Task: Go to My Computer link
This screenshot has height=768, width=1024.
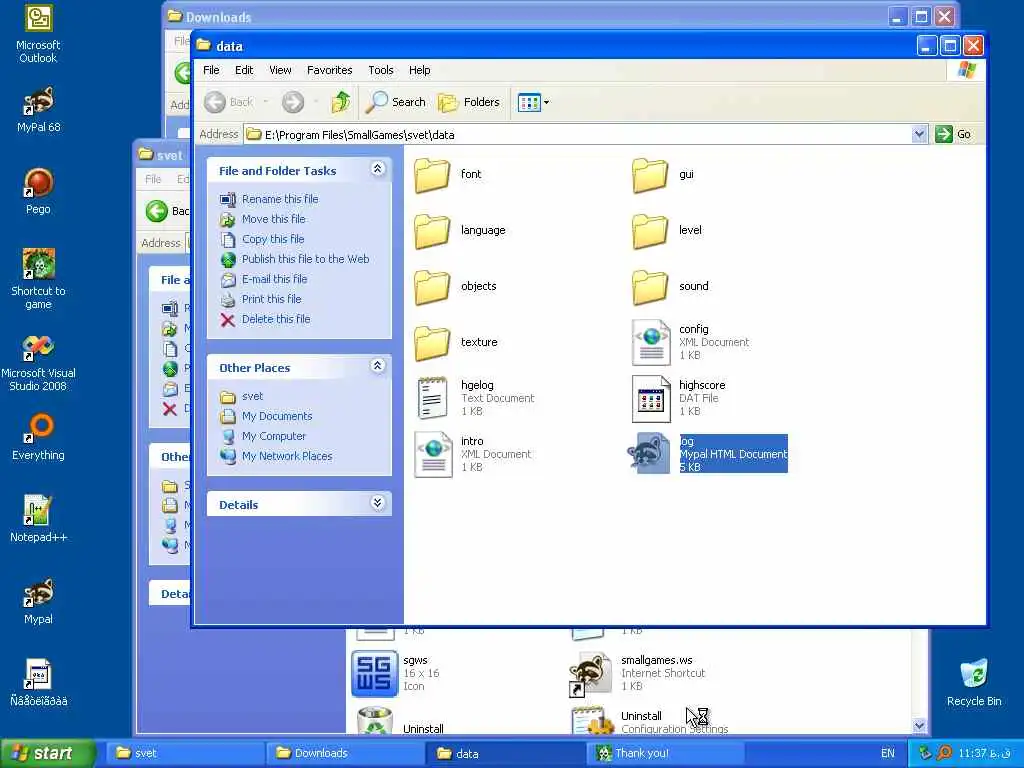Action: pos(274,436)
